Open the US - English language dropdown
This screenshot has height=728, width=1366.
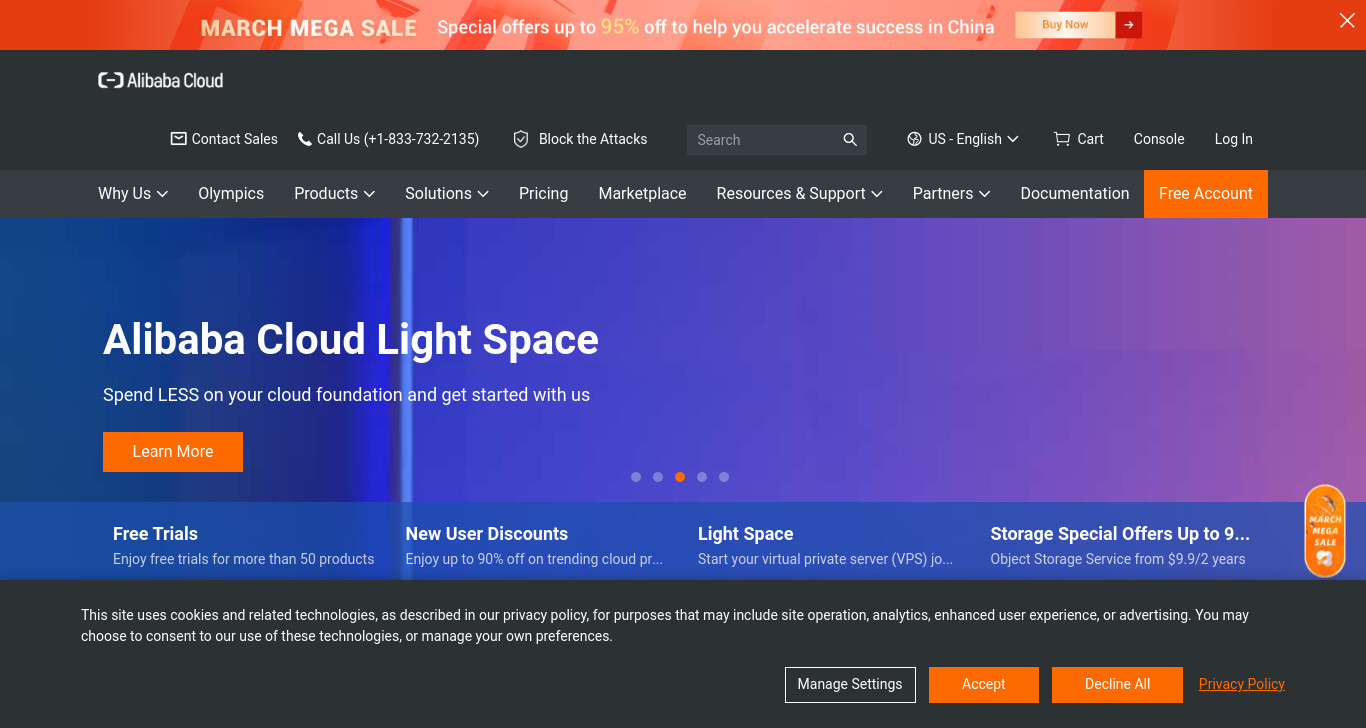point(963,139)
